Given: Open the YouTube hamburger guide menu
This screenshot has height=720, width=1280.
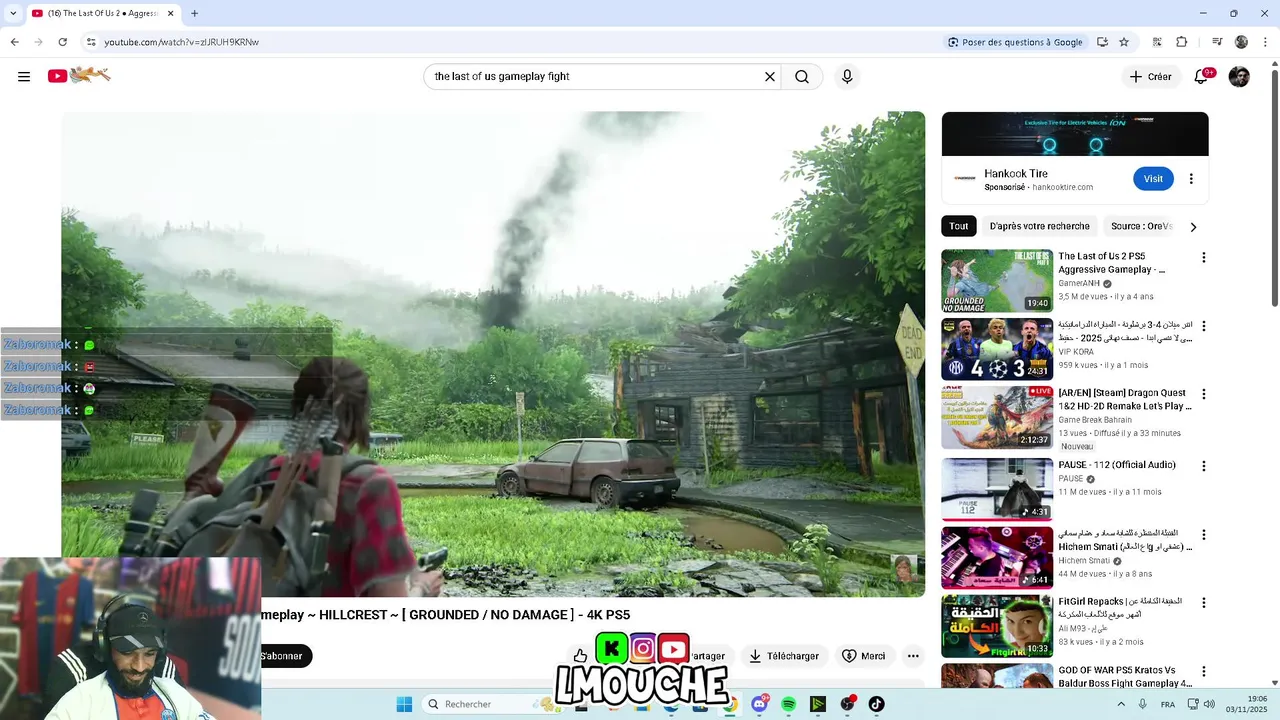Looking at the screenshot, I should pos(24,77).
